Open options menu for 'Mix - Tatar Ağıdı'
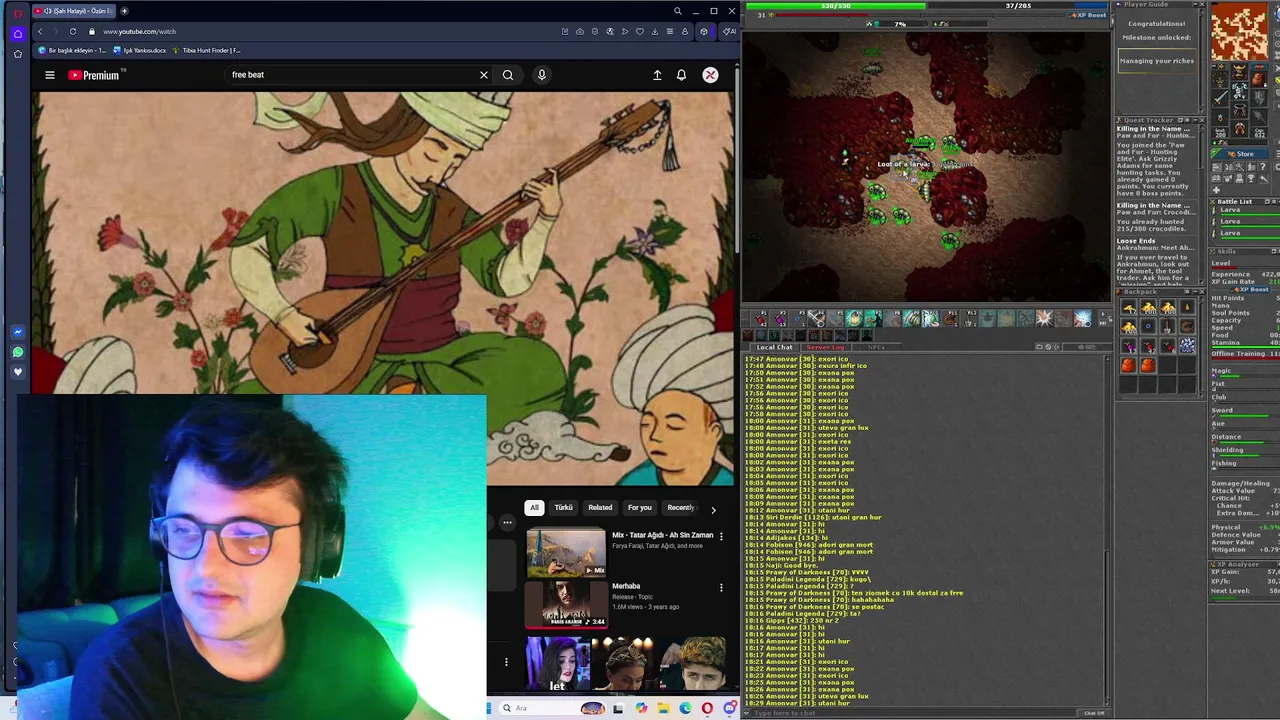 pos(721,537)
